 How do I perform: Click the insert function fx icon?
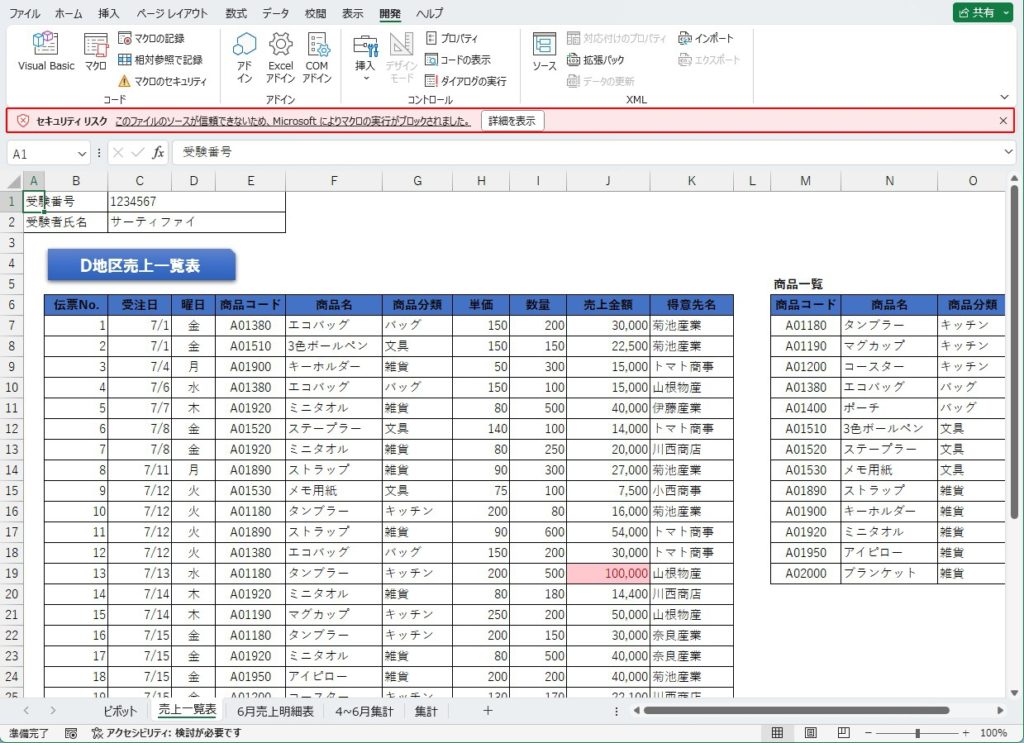[x=158, y=153]
